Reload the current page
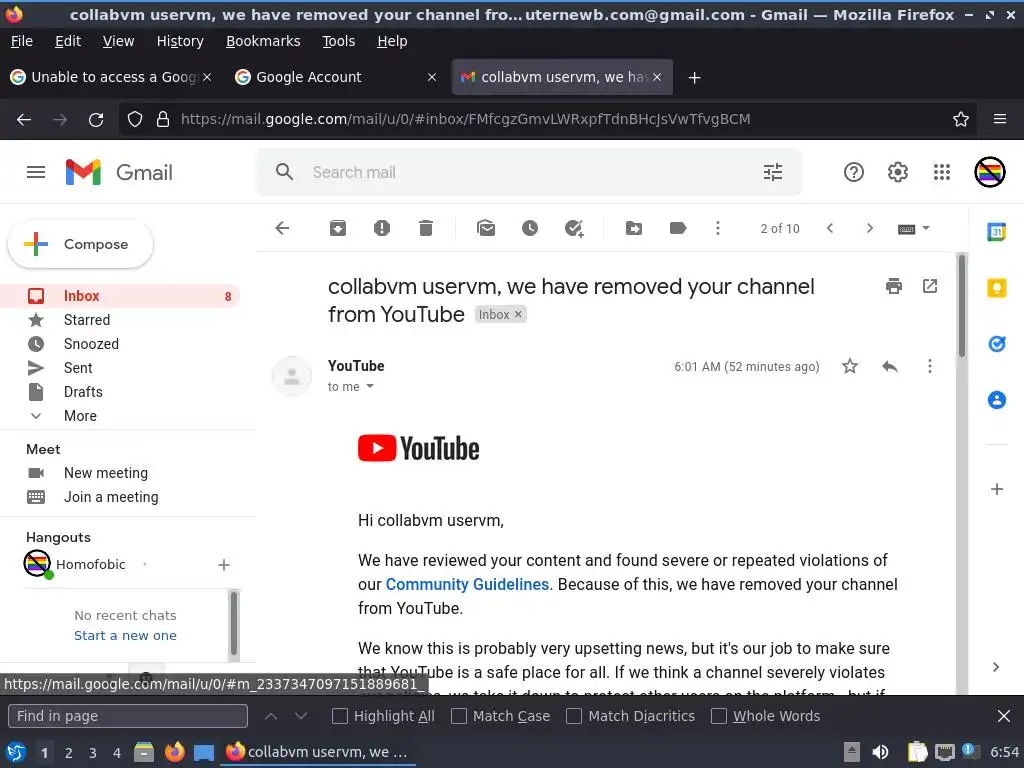The width and height of the screenshot is (1024, 768). [96, 120]
